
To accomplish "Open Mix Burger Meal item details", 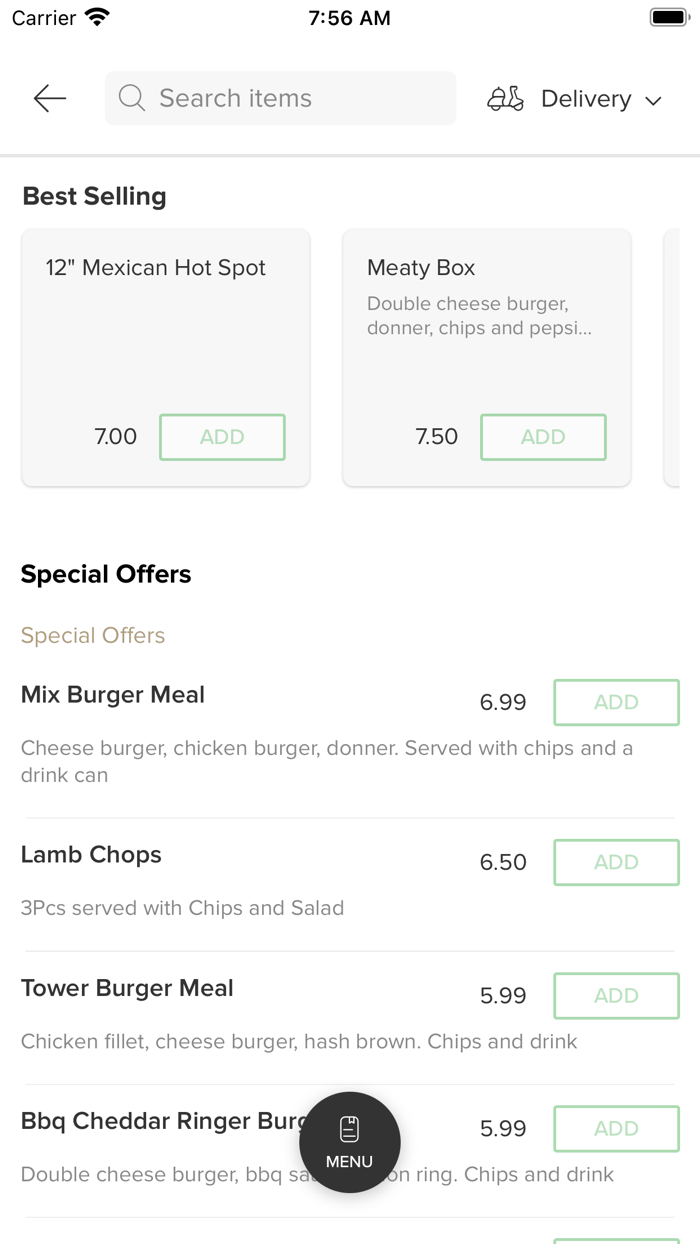I will point(113,695).
